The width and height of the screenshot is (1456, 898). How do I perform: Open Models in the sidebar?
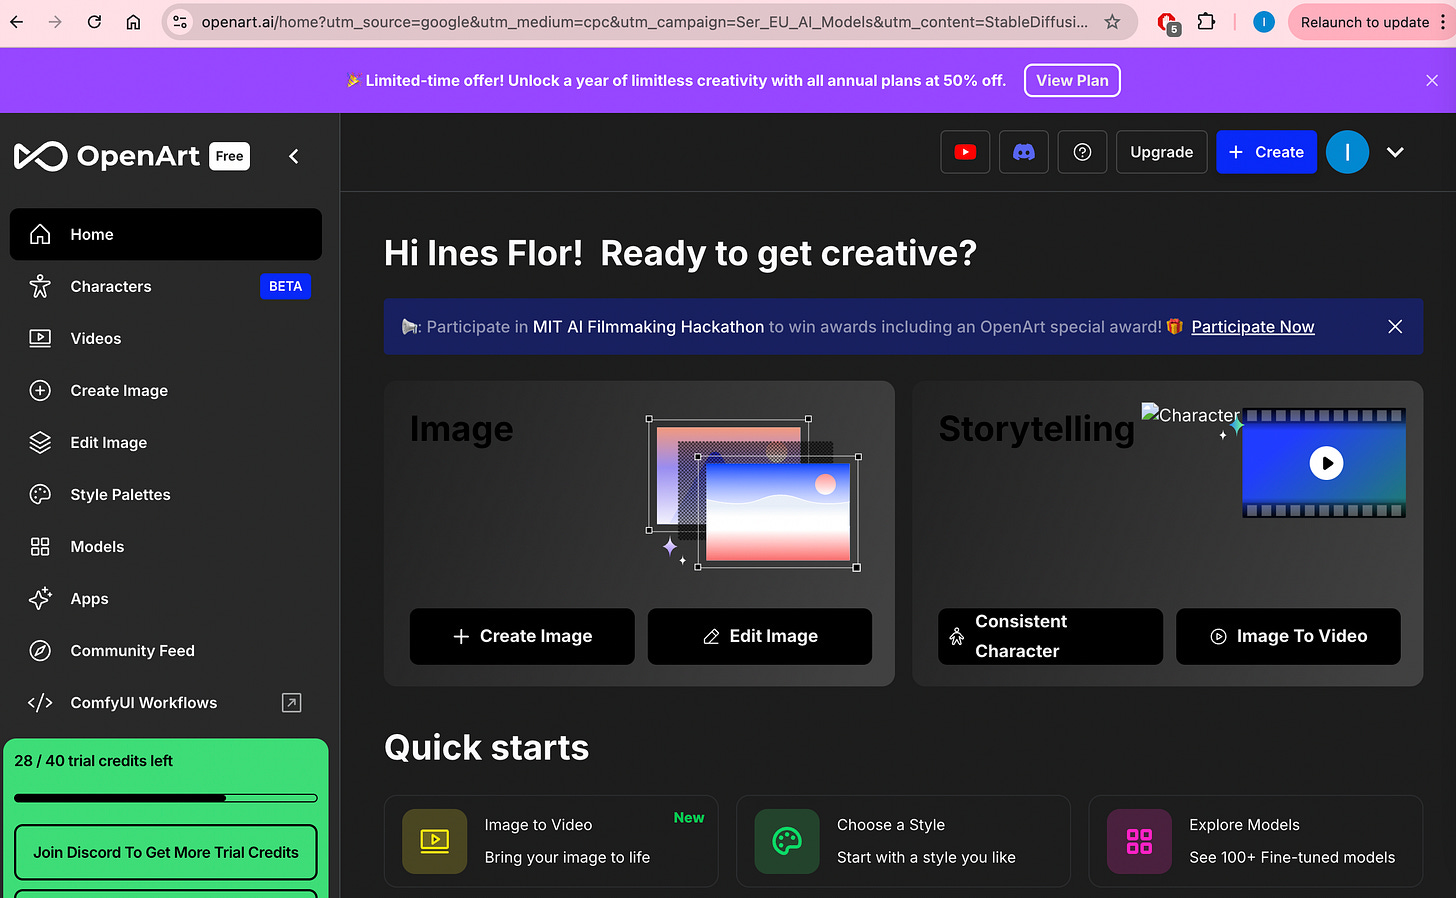pos(166,546)
